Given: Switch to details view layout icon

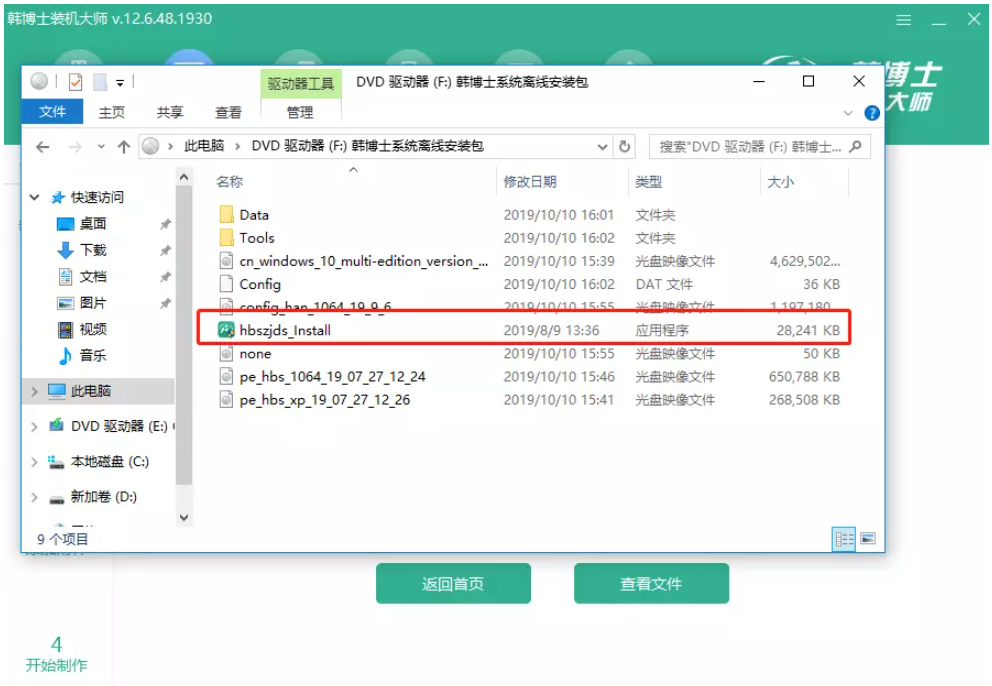Looking at the screenshot, I should click(x=844, y=539).
